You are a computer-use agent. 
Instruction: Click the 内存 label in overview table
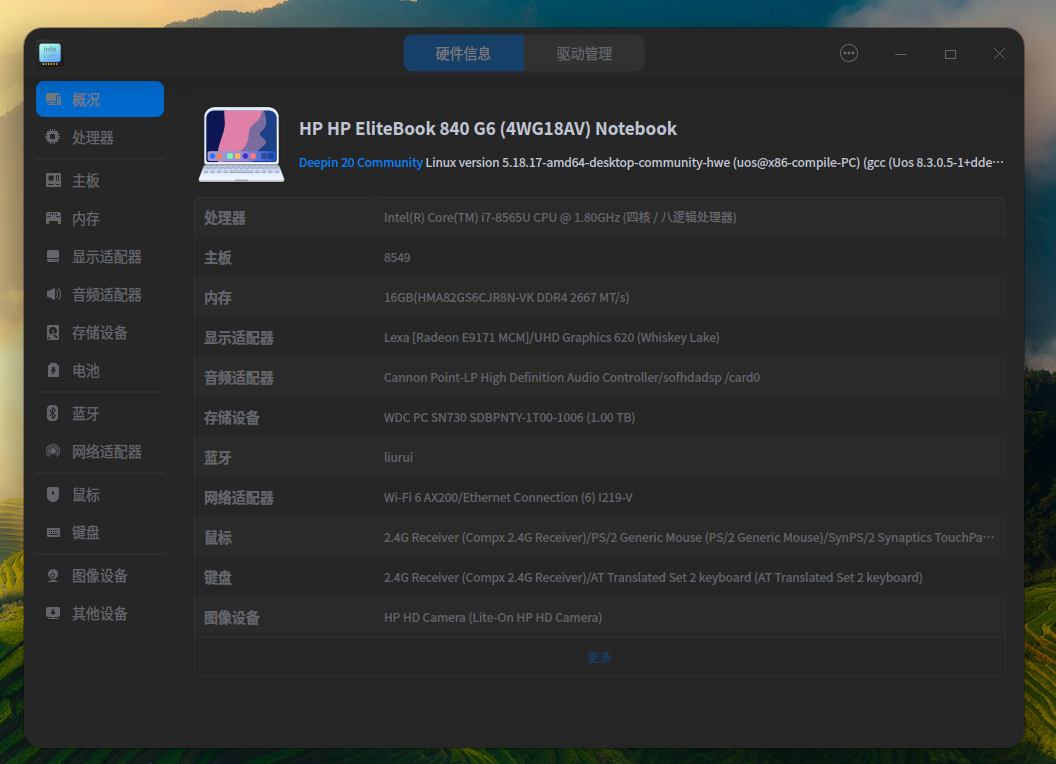point(218,298)
